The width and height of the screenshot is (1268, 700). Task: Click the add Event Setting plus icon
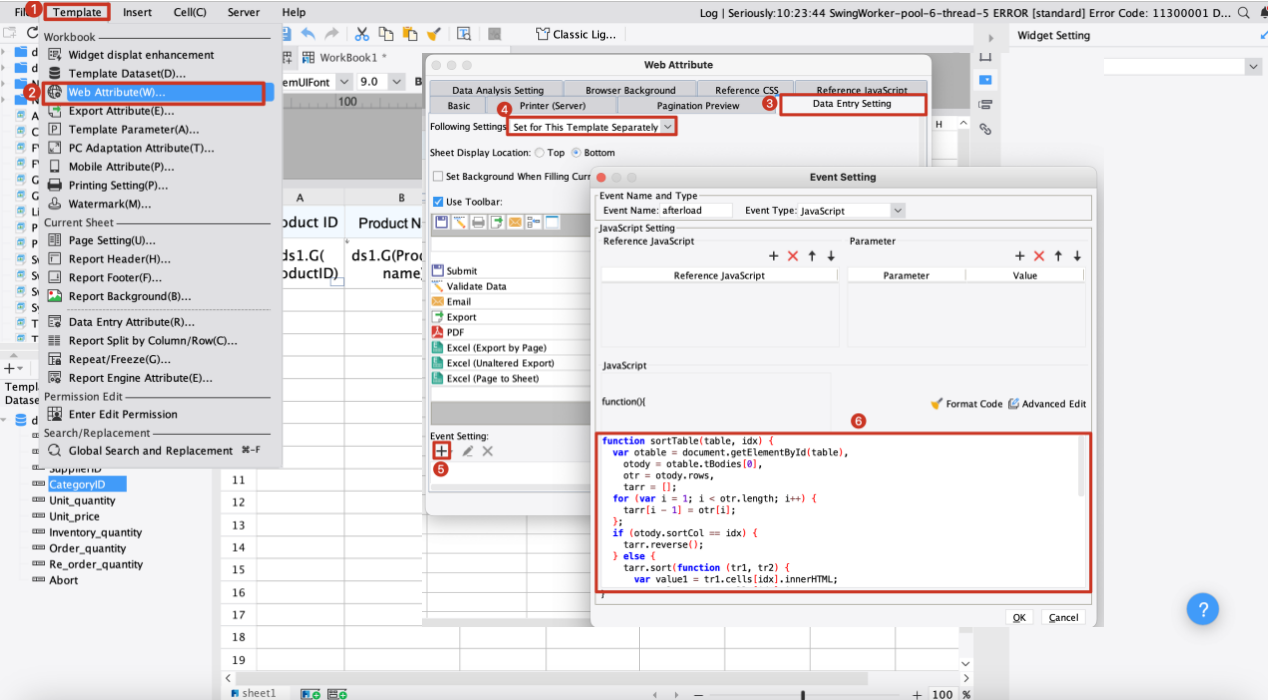(x=442, y=451)
